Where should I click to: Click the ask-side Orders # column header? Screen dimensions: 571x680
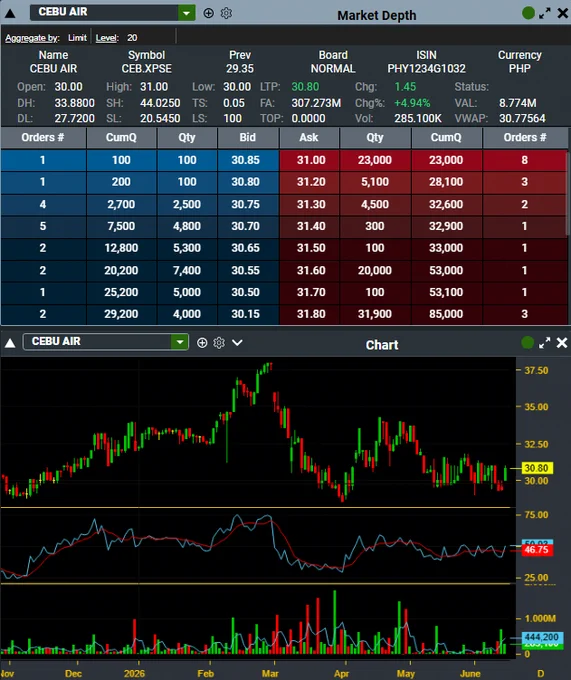525,137
